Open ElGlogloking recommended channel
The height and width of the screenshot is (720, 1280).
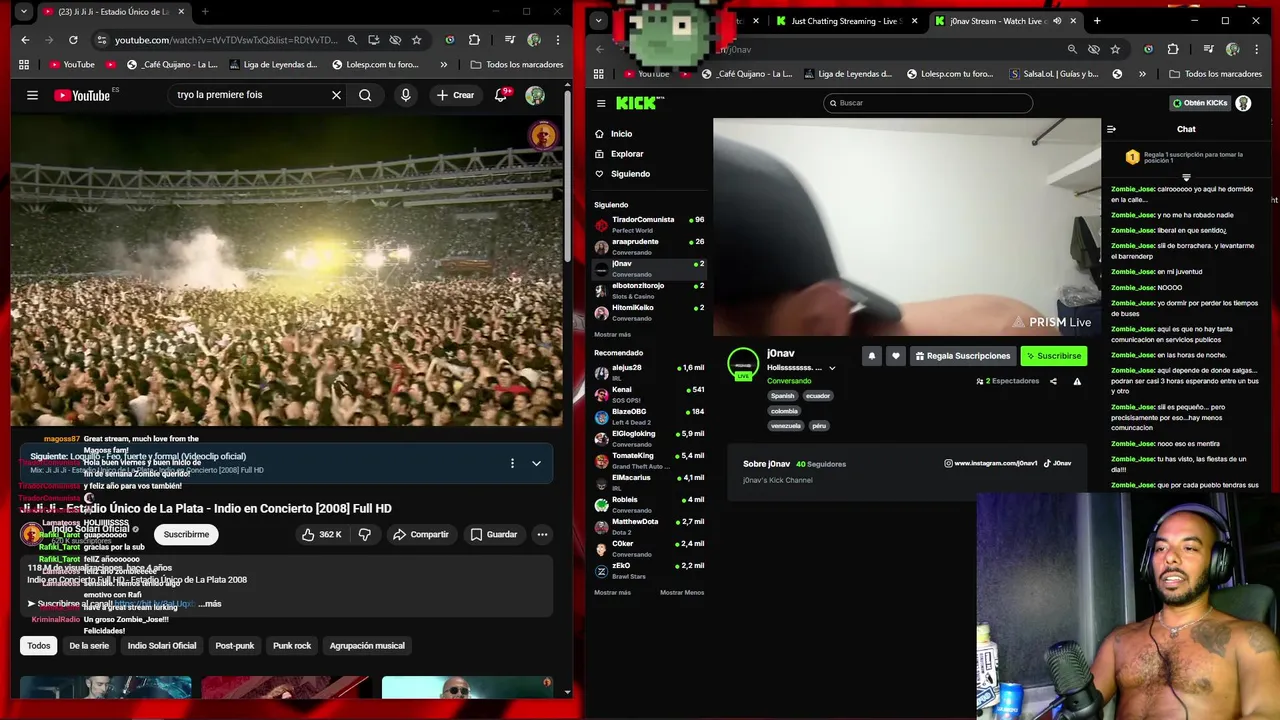650,439
